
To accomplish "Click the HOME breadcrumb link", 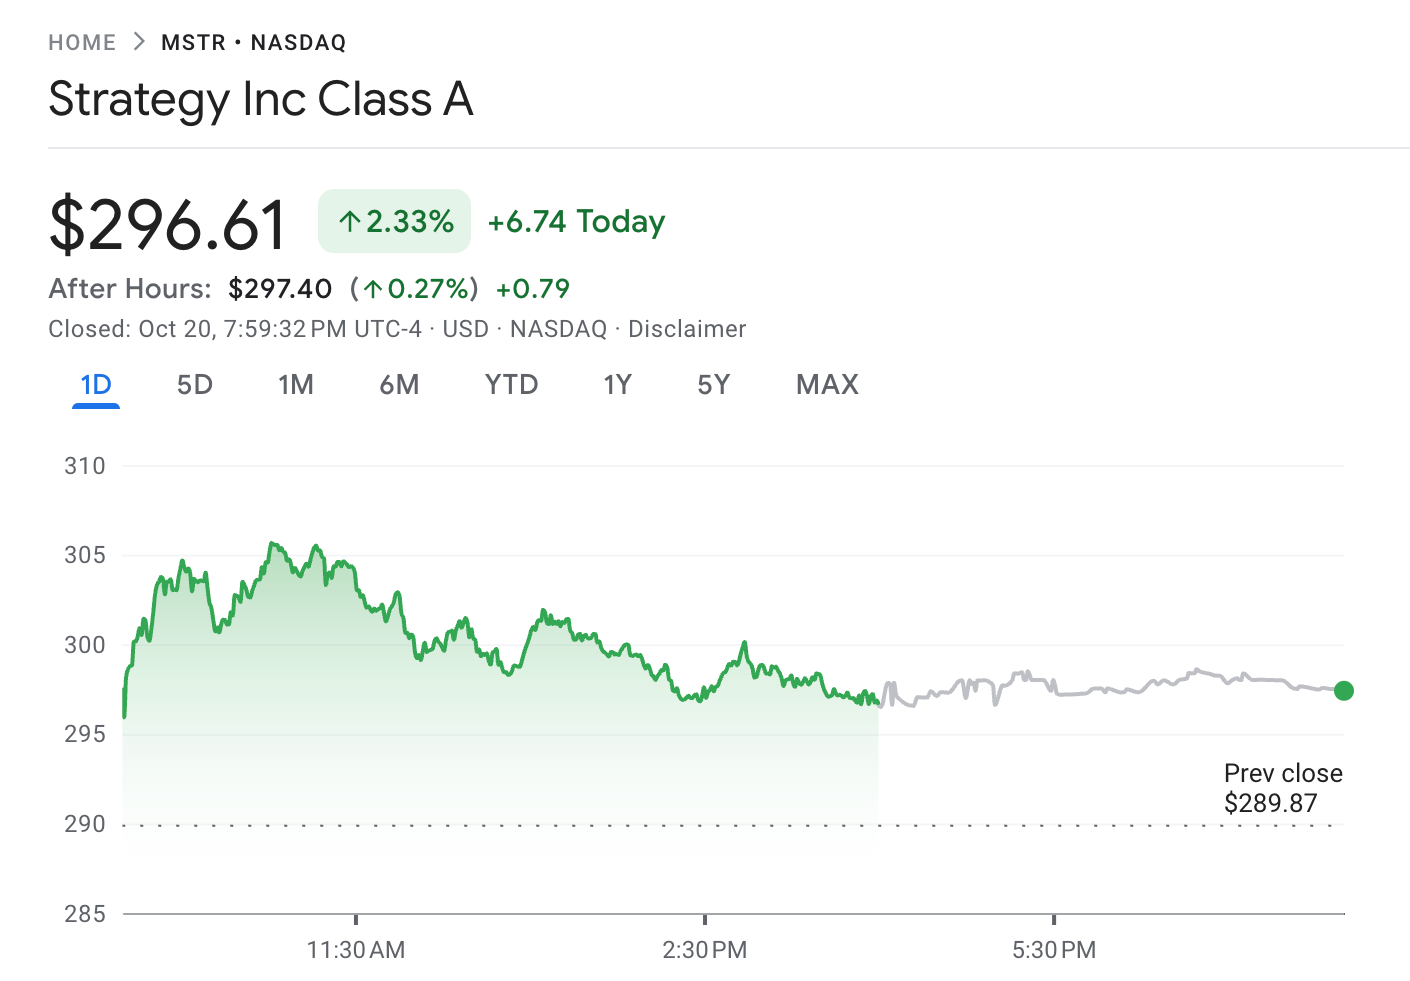I will pos(82,42).
